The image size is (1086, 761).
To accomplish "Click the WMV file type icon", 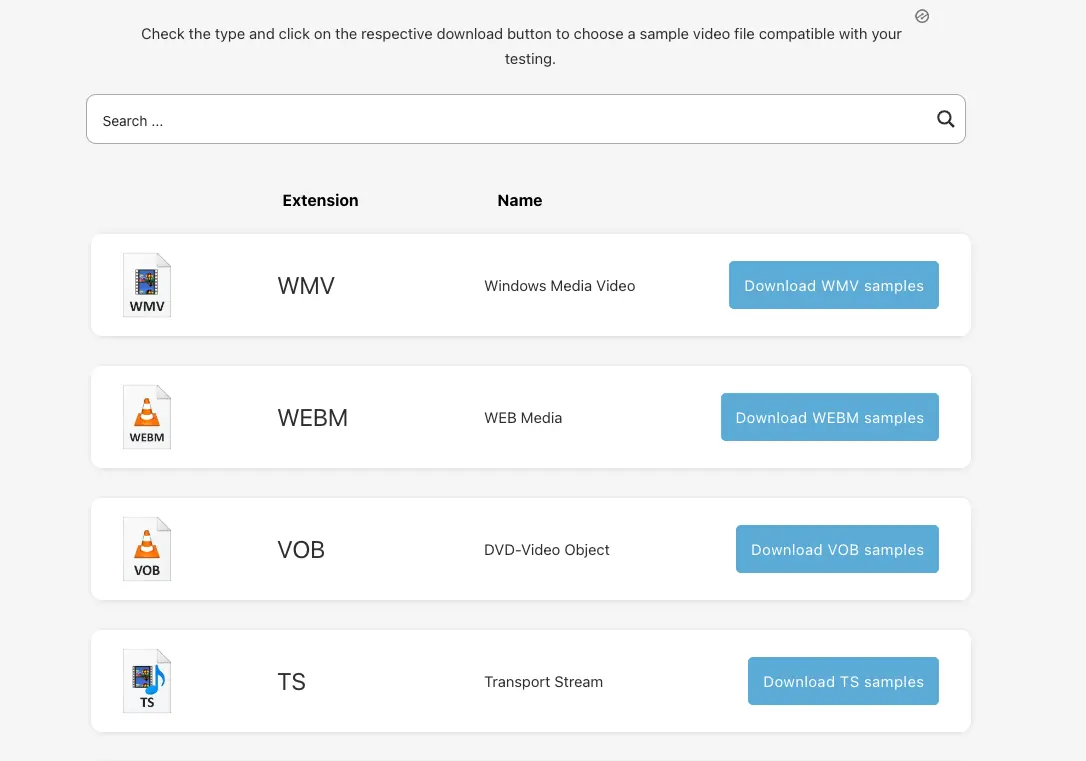I will (147, 285).
